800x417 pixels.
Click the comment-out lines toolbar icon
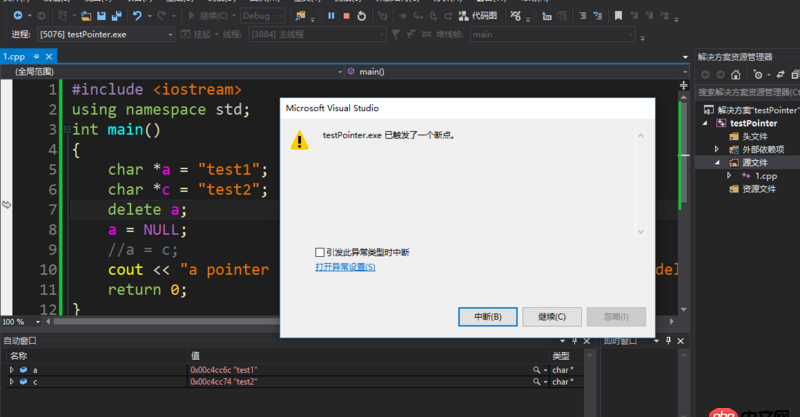click(583, 16)
